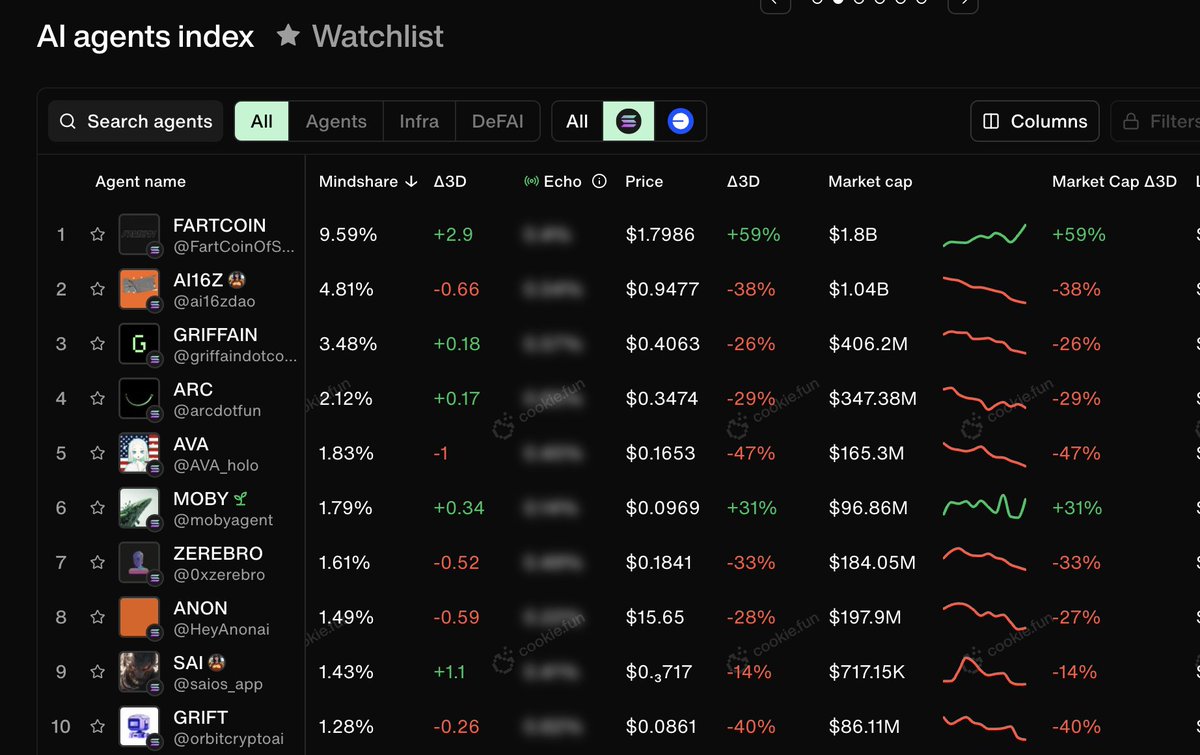Open FARTCOIN agent avatar

click(x=139, y=234)
